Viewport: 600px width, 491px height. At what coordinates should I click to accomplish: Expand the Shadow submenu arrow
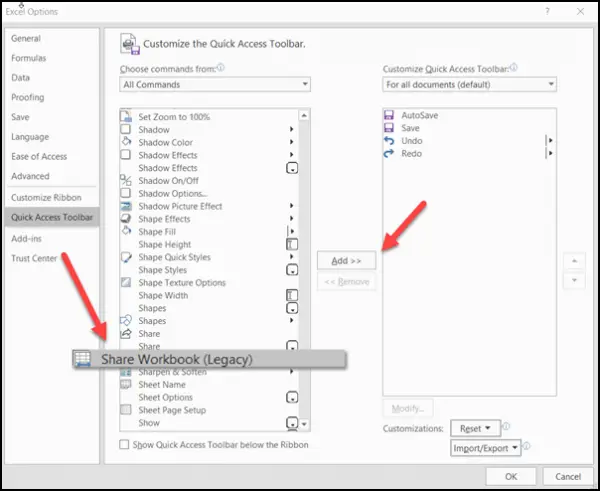292,129
